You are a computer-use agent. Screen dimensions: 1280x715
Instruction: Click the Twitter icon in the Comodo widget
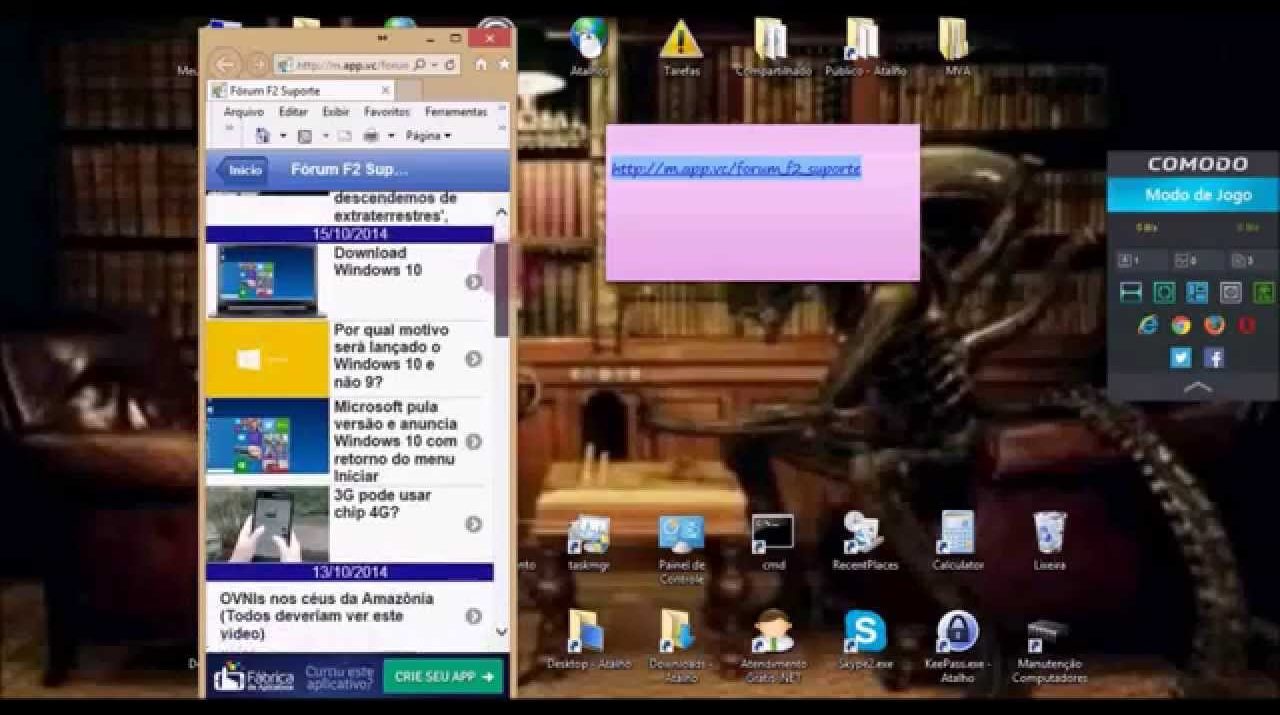tap(1181, 358)
